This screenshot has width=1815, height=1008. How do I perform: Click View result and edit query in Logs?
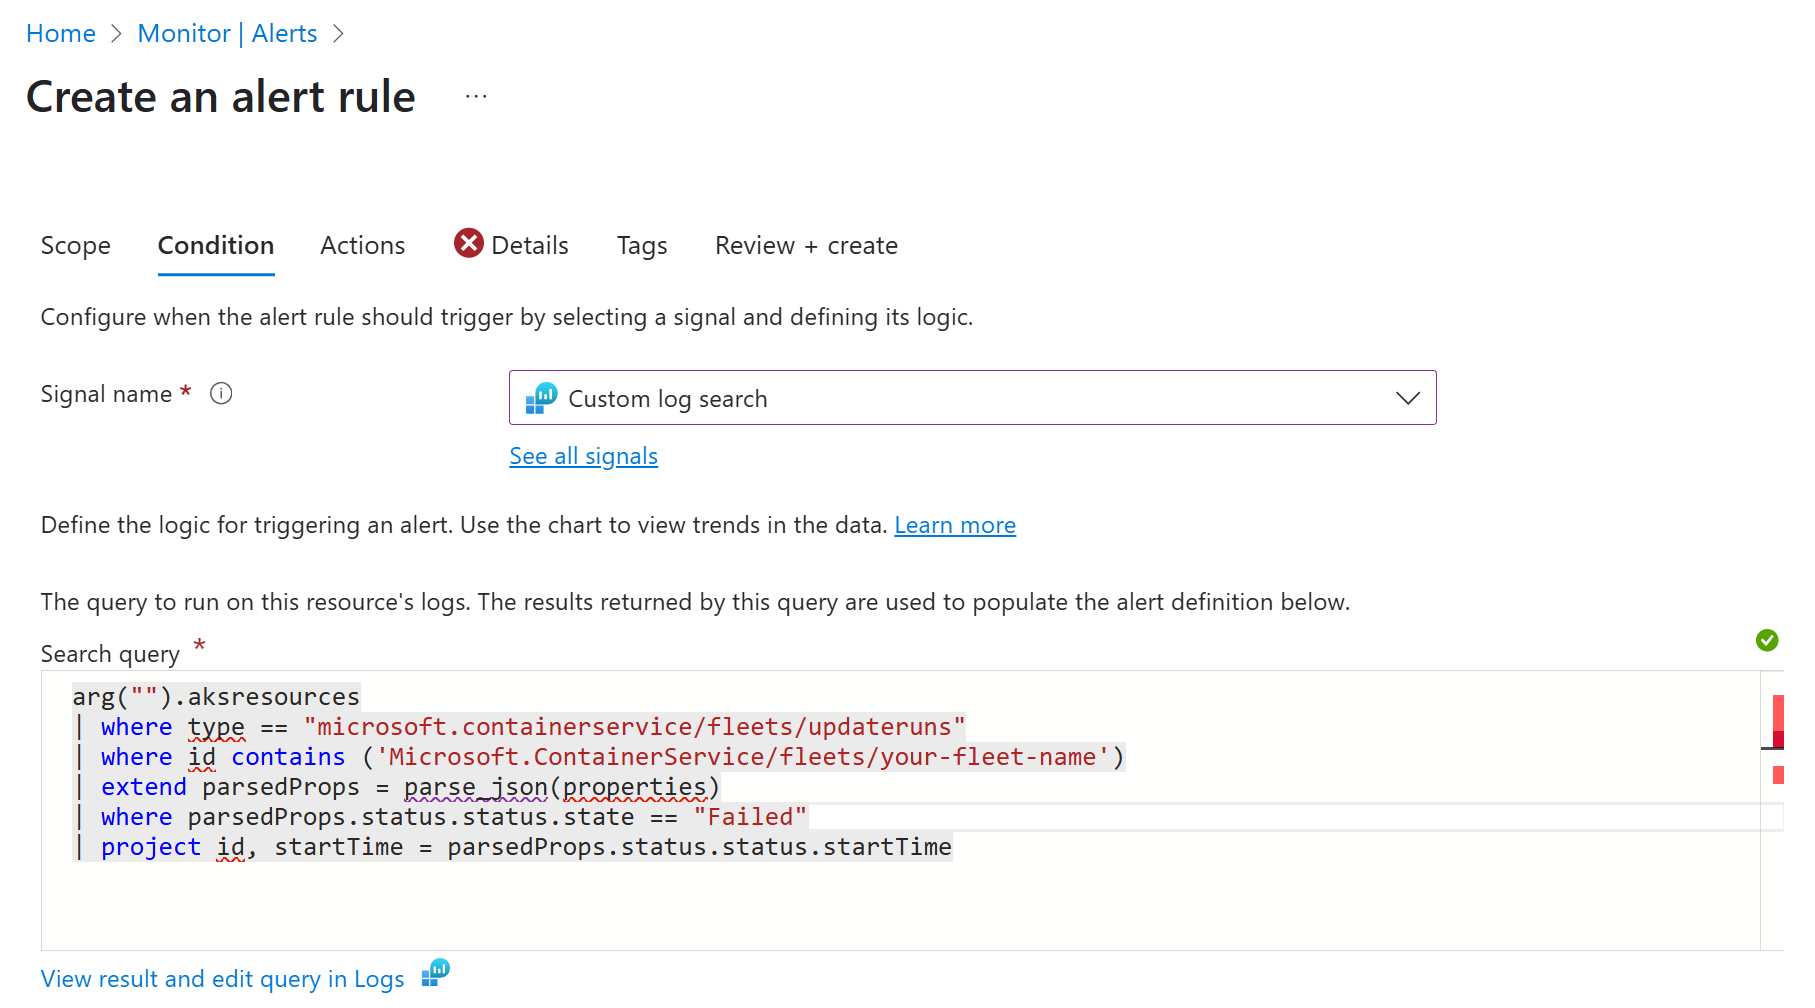coord(222,979)
